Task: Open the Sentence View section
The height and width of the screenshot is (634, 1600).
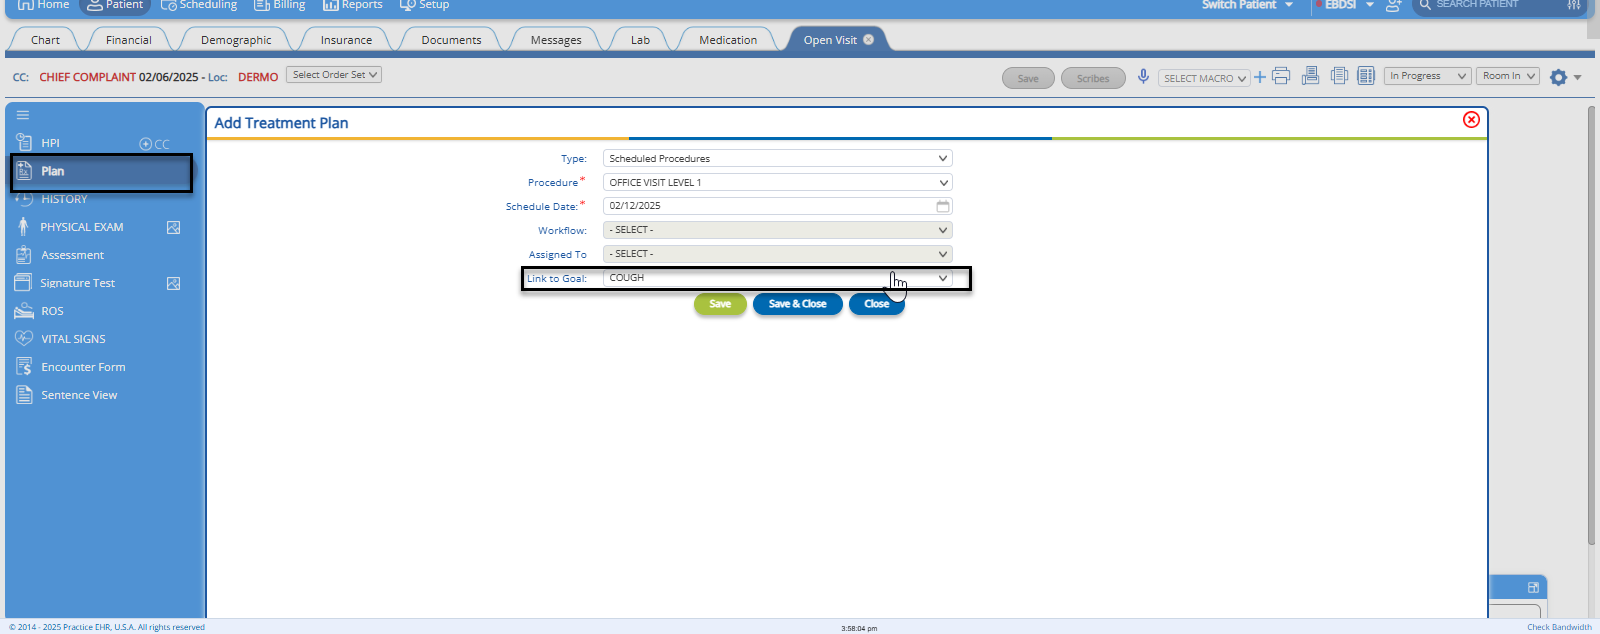Action: pos(79,395)
